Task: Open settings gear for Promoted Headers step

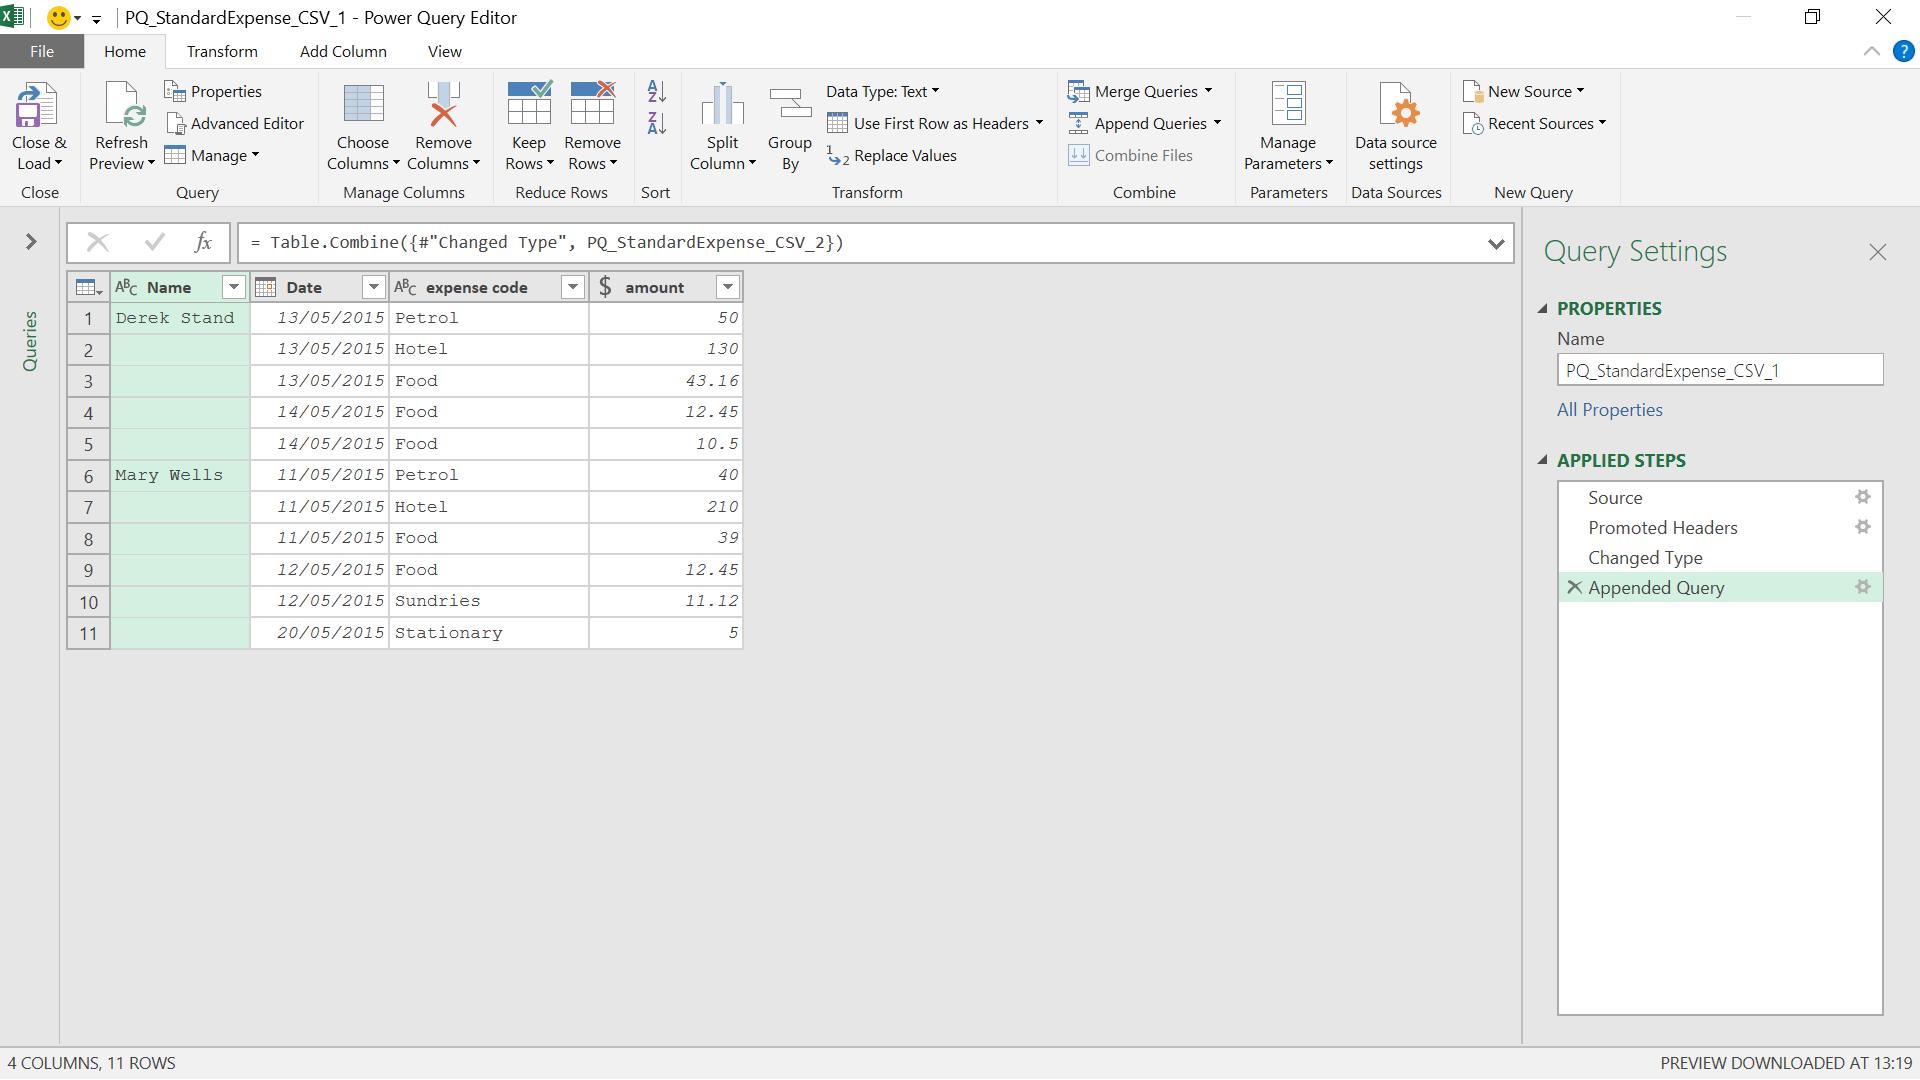Action: pos(1862,527)
